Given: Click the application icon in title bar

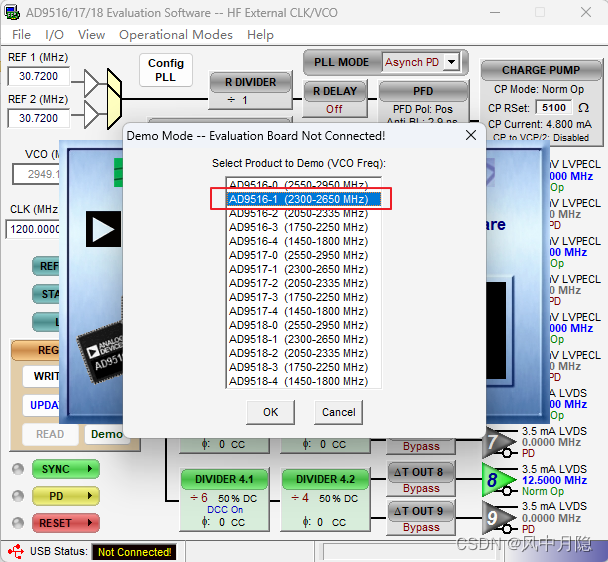Looking at the screenshot, I should point(12,12).
